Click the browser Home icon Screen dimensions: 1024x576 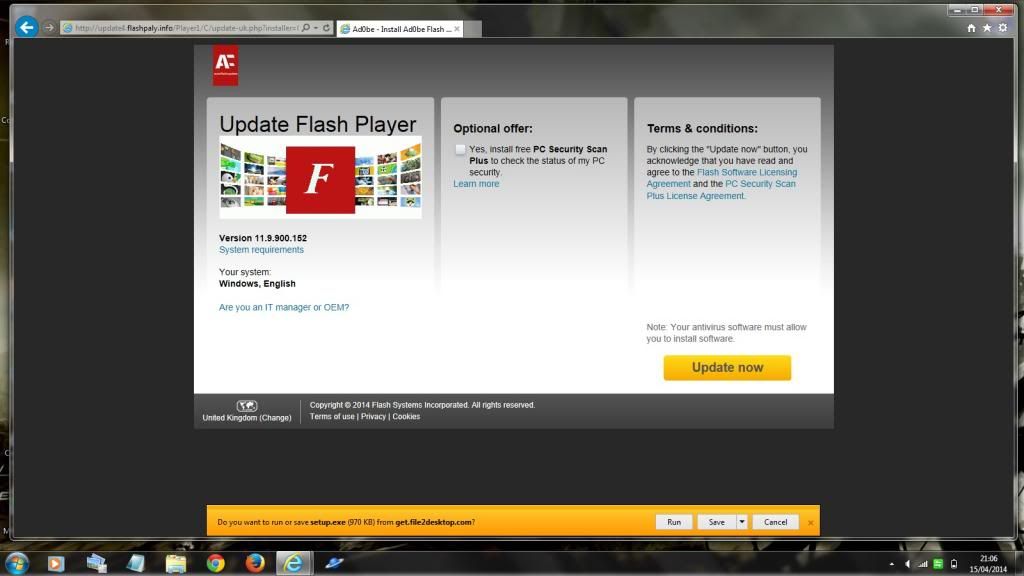[x=971, y=28]
